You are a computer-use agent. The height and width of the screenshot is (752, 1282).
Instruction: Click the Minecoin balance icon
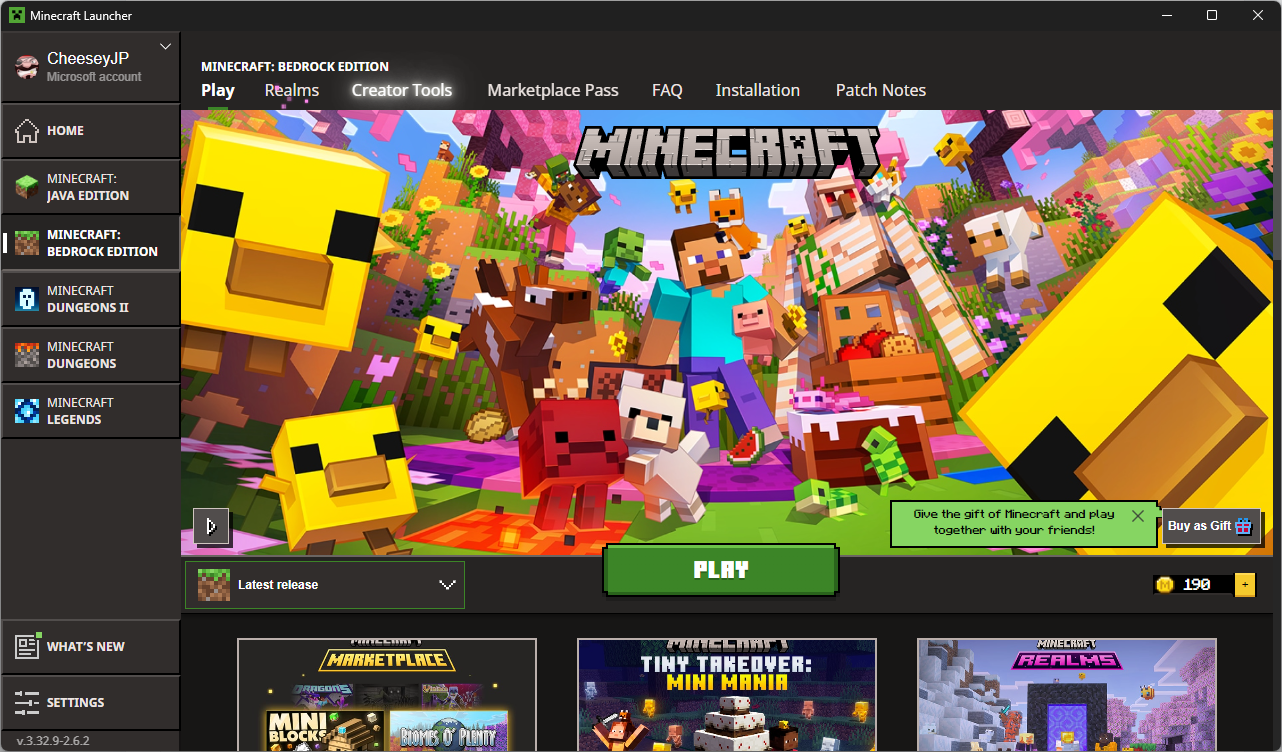click(x=1164, y=585)
